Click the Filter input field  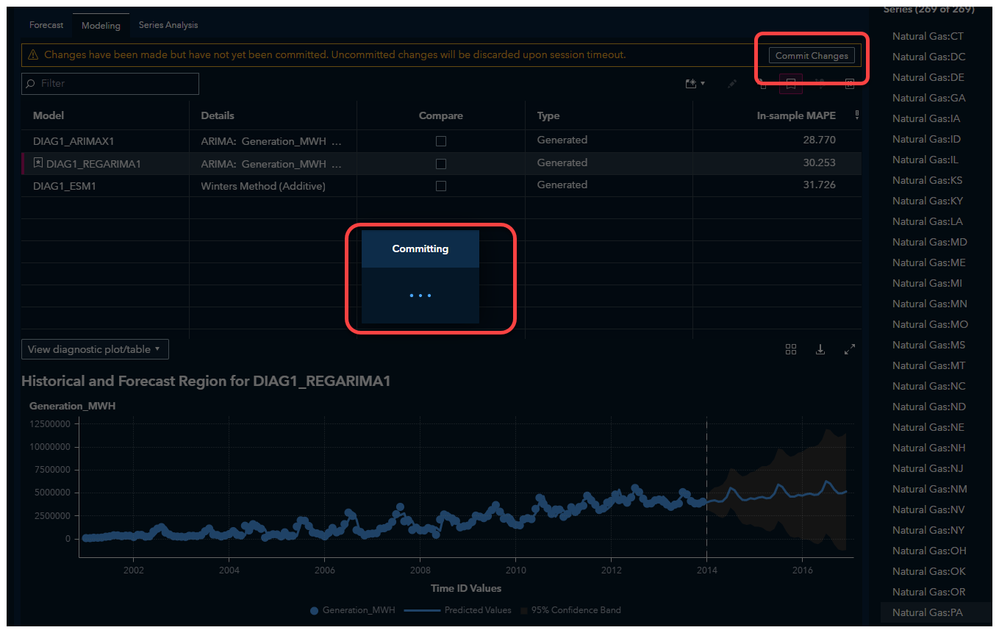110,83
